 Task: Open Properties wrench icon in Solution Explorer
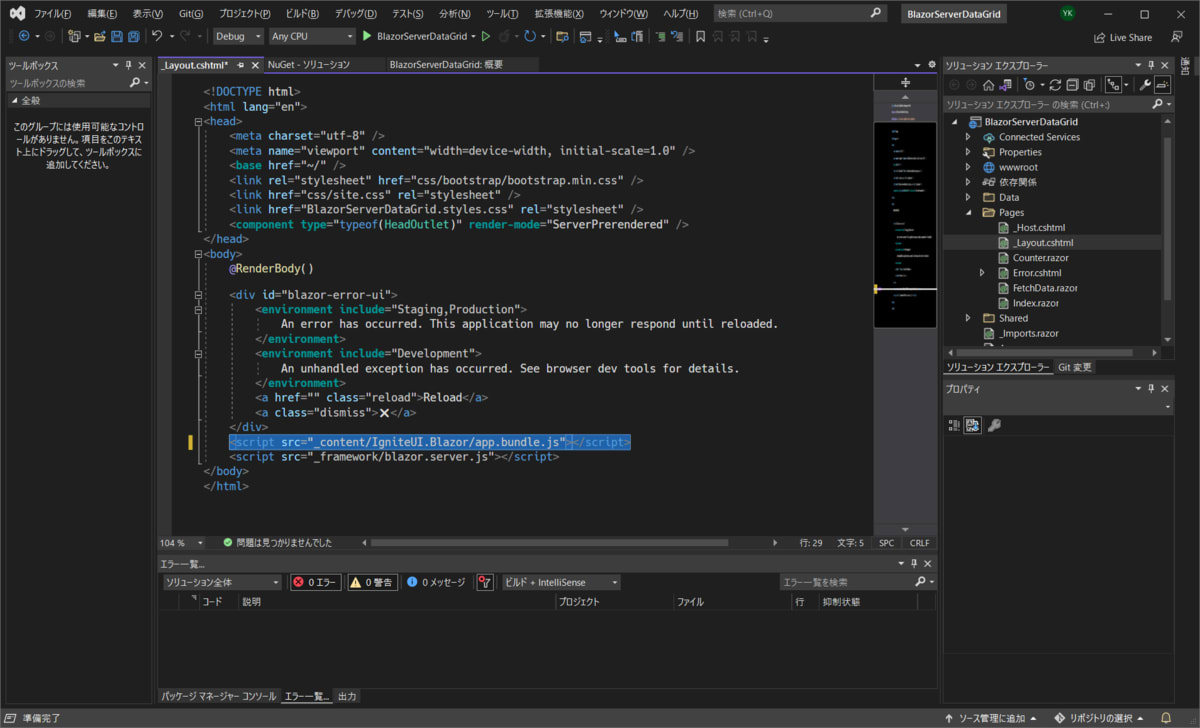coord(1145,85)
